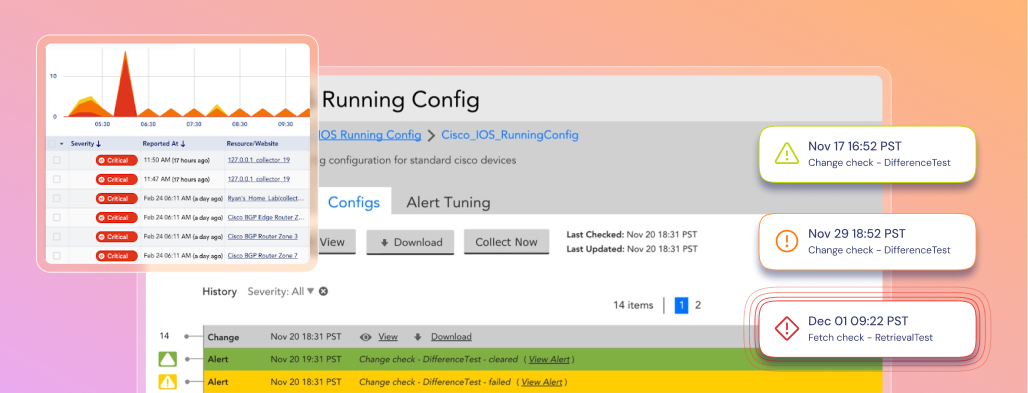This screenshot has height=393, width=1028.
Task: Sort by the Severity column arrow
Action: pyautogui.click(x=98, y=144)
